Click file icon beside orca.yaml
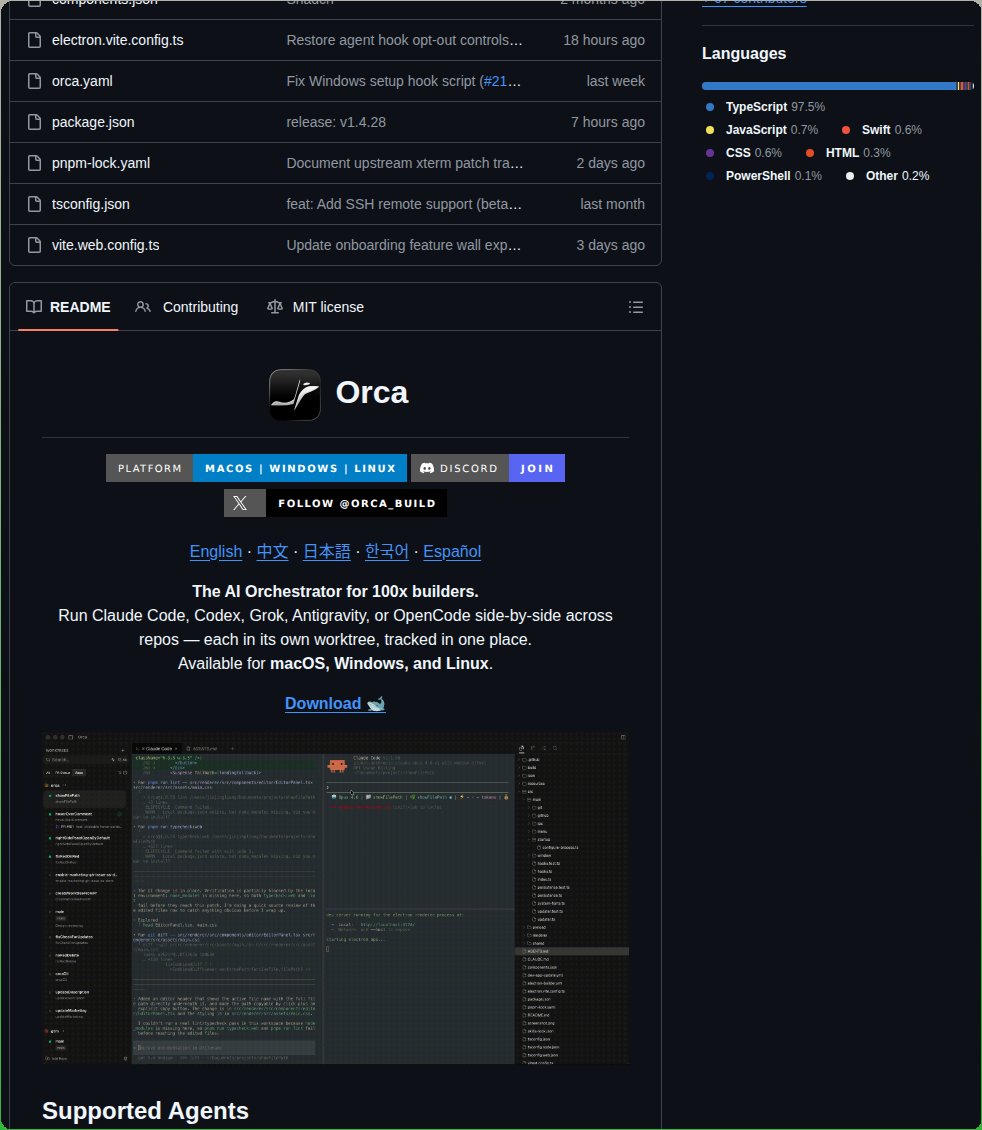982x1130 pixels. (34, 81)
